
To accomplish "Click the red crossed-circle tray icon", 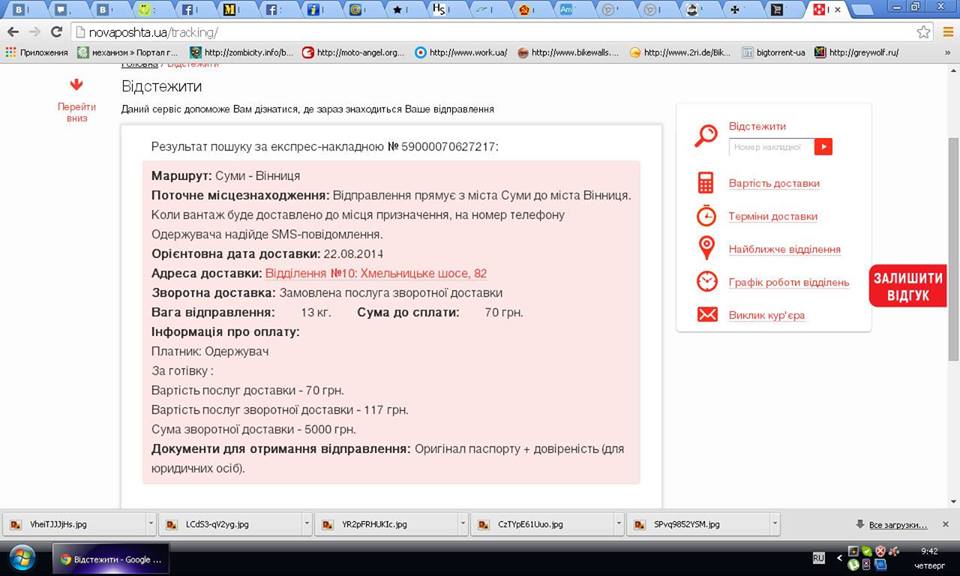I will tap(880, 551).
